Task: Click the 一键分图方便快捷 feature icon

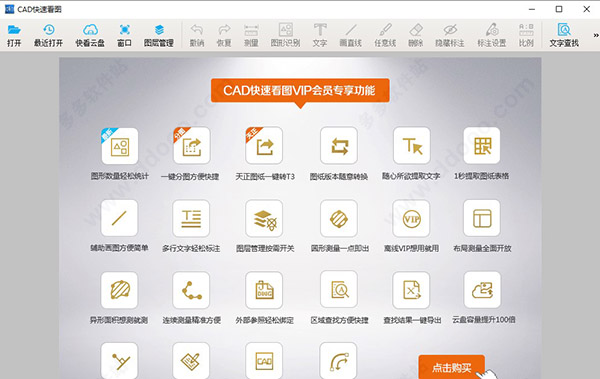Action: (191, 146)
